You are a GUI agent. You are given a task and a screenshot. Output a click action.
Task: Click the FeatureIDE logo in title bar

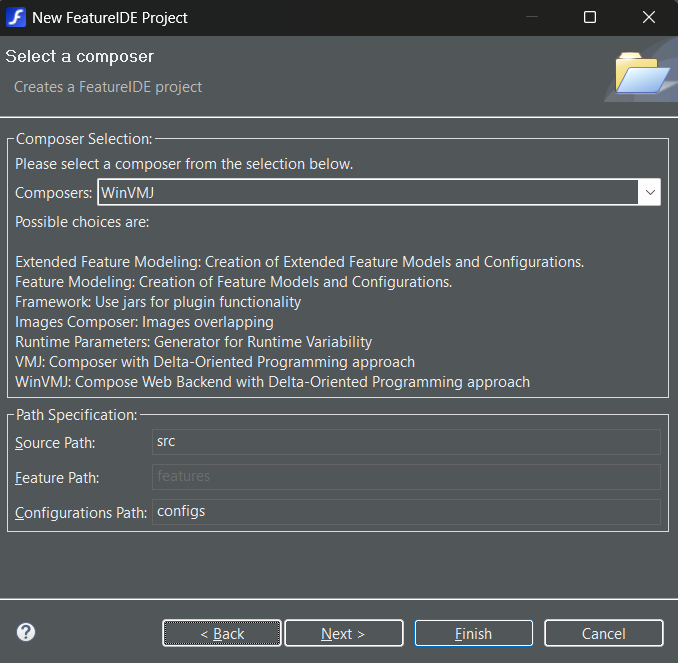[16, 18]
